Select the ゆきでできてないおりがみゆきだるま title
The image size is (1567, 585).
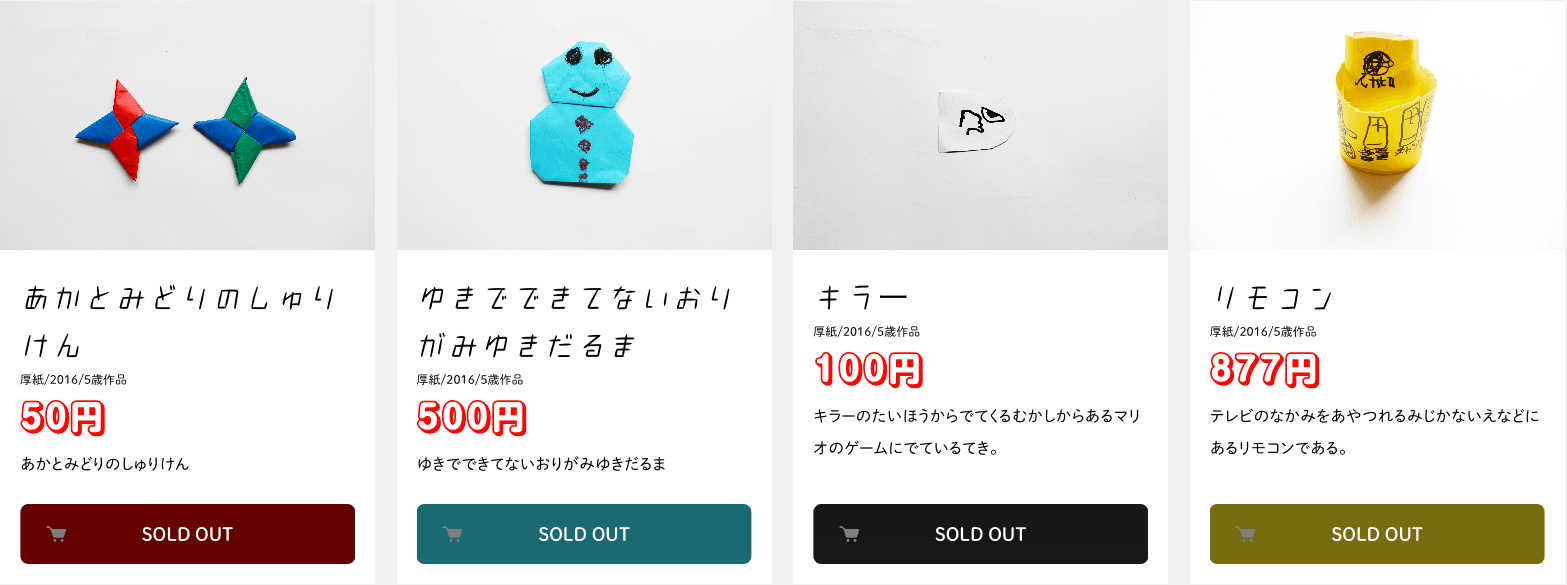[x=576, y=322]
